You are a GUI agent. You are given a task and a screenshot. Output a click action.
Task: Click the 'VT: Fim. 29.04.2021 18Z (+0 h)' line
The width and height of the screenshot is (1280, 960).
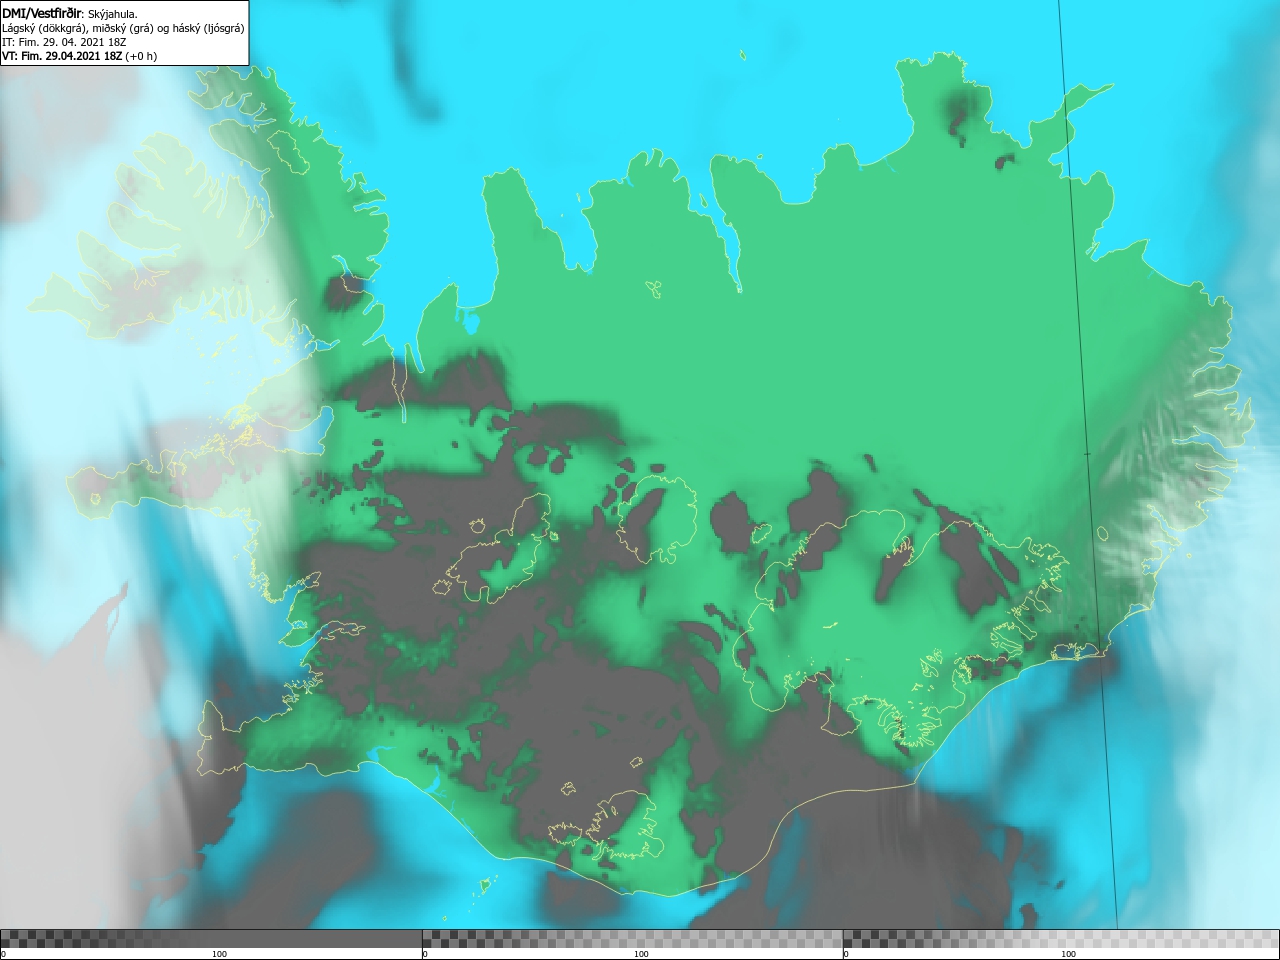click(79, 56)
